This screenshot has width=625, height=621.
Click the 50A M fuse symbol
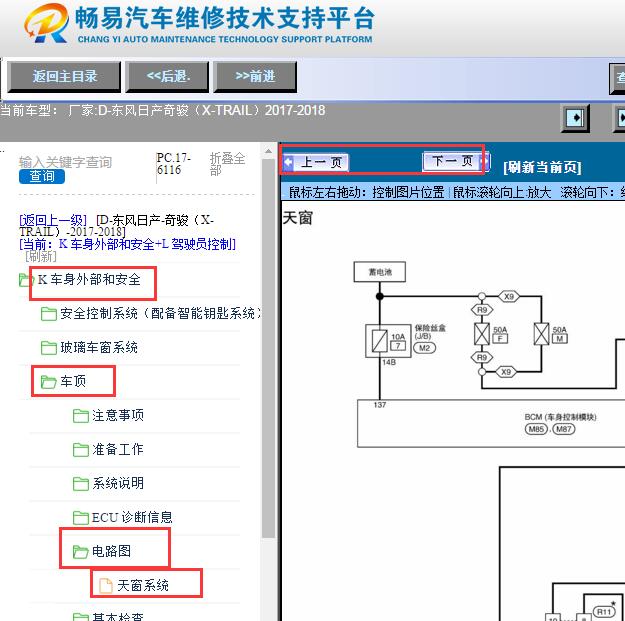(541, 334)
